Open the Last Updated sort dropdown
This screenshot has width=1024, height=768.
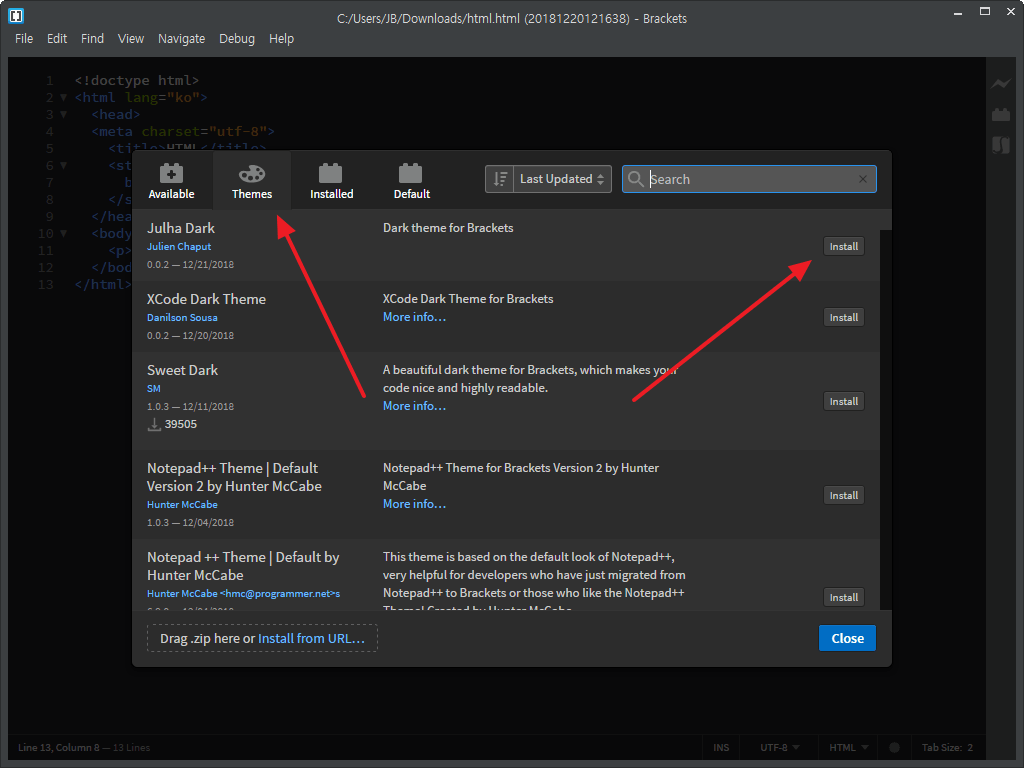coord(562,179)
